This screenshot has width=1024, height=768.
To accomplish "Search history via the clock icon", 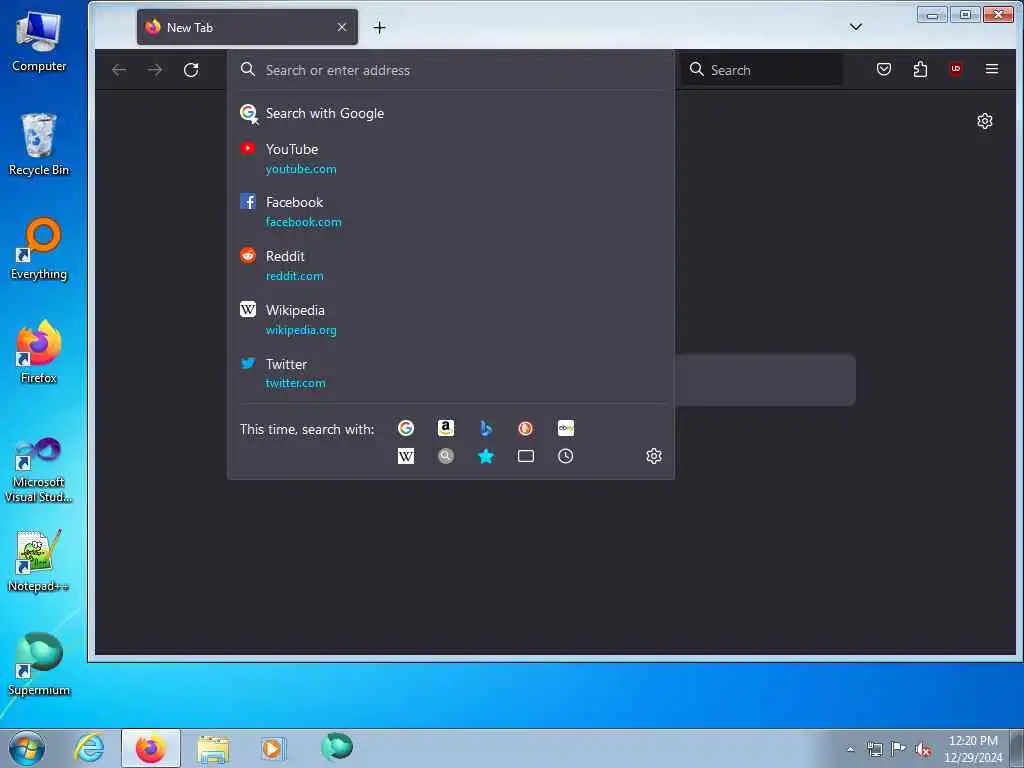I will pyautogui.click(x=566, y=456).
